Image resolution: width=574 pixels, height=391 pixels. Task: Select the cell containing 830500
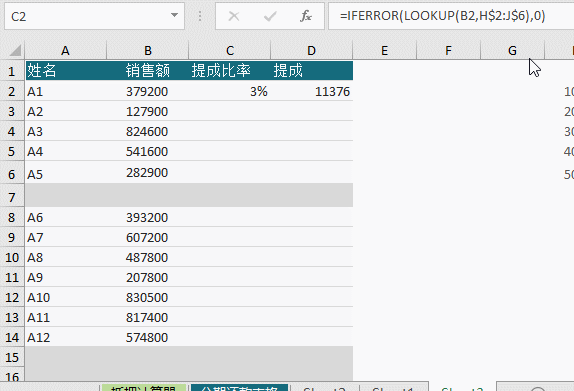(x=148, y=297)
